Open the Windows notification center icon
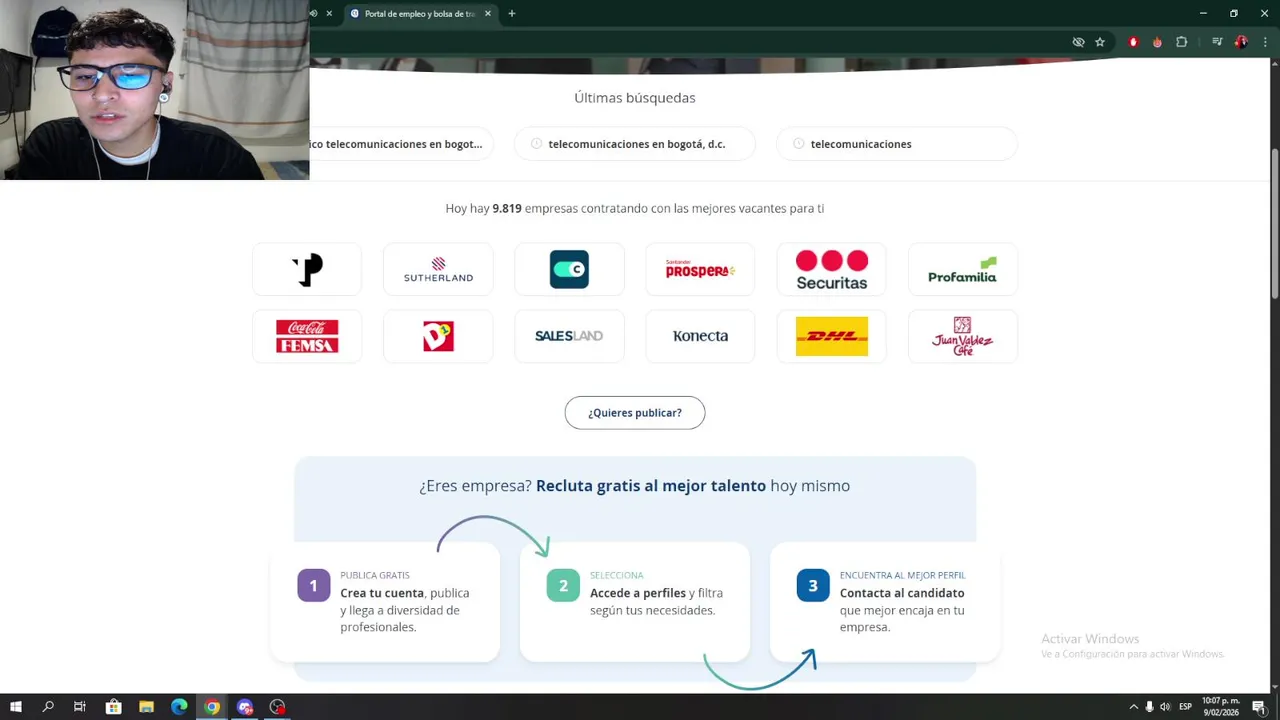This screenshot has width=1280, height=720. tap(1259, 707)
